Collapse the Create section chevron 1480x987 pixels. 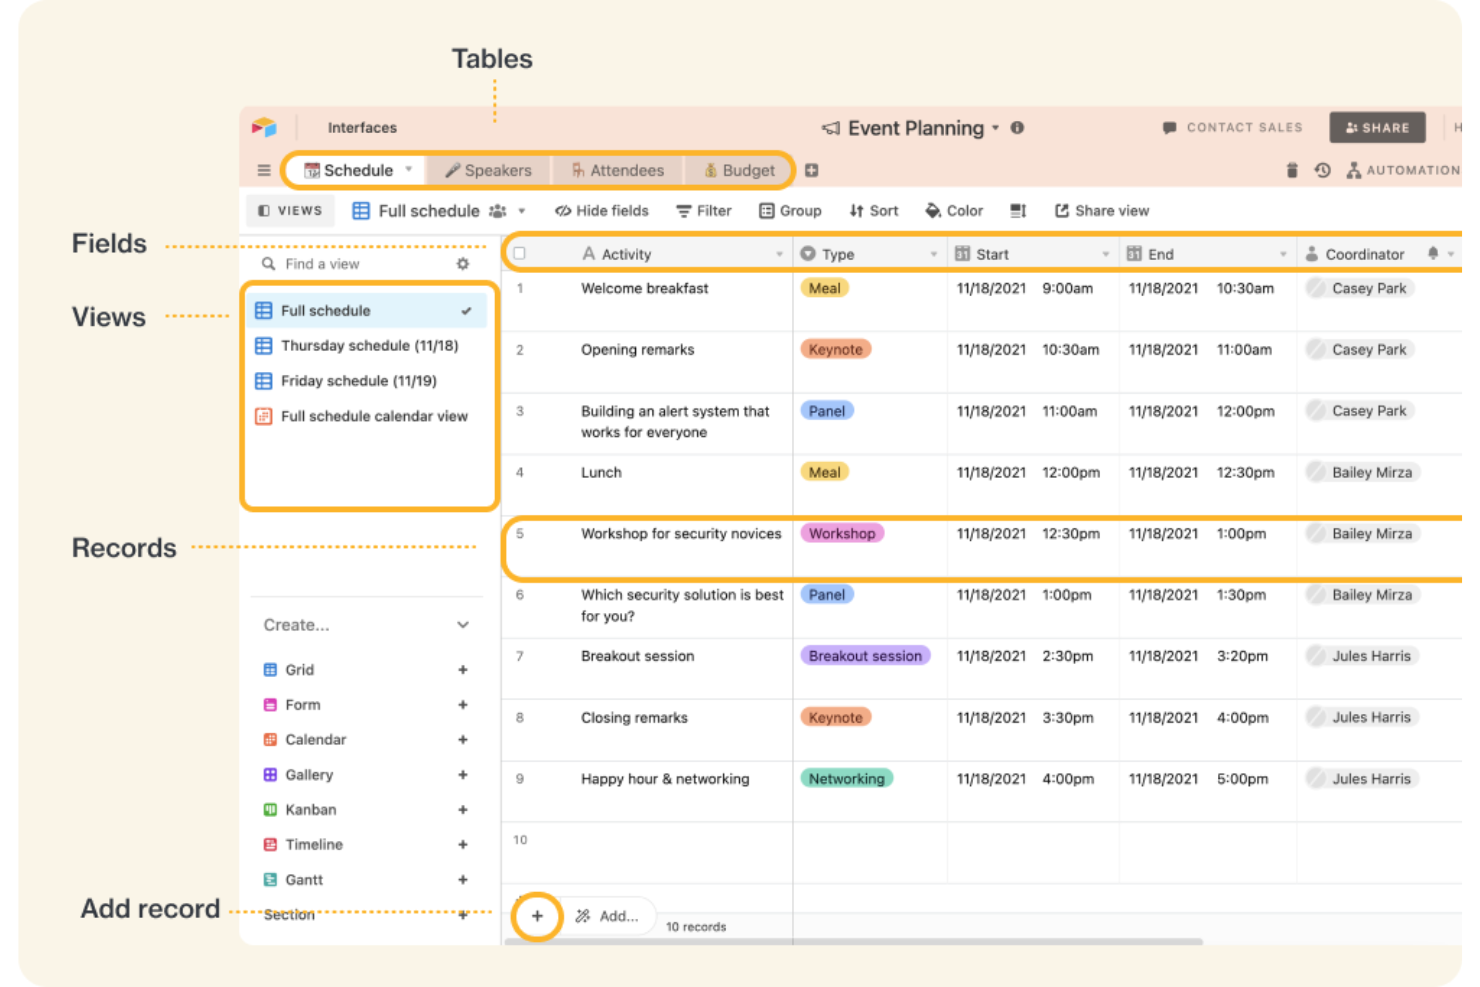click(463, 624)
